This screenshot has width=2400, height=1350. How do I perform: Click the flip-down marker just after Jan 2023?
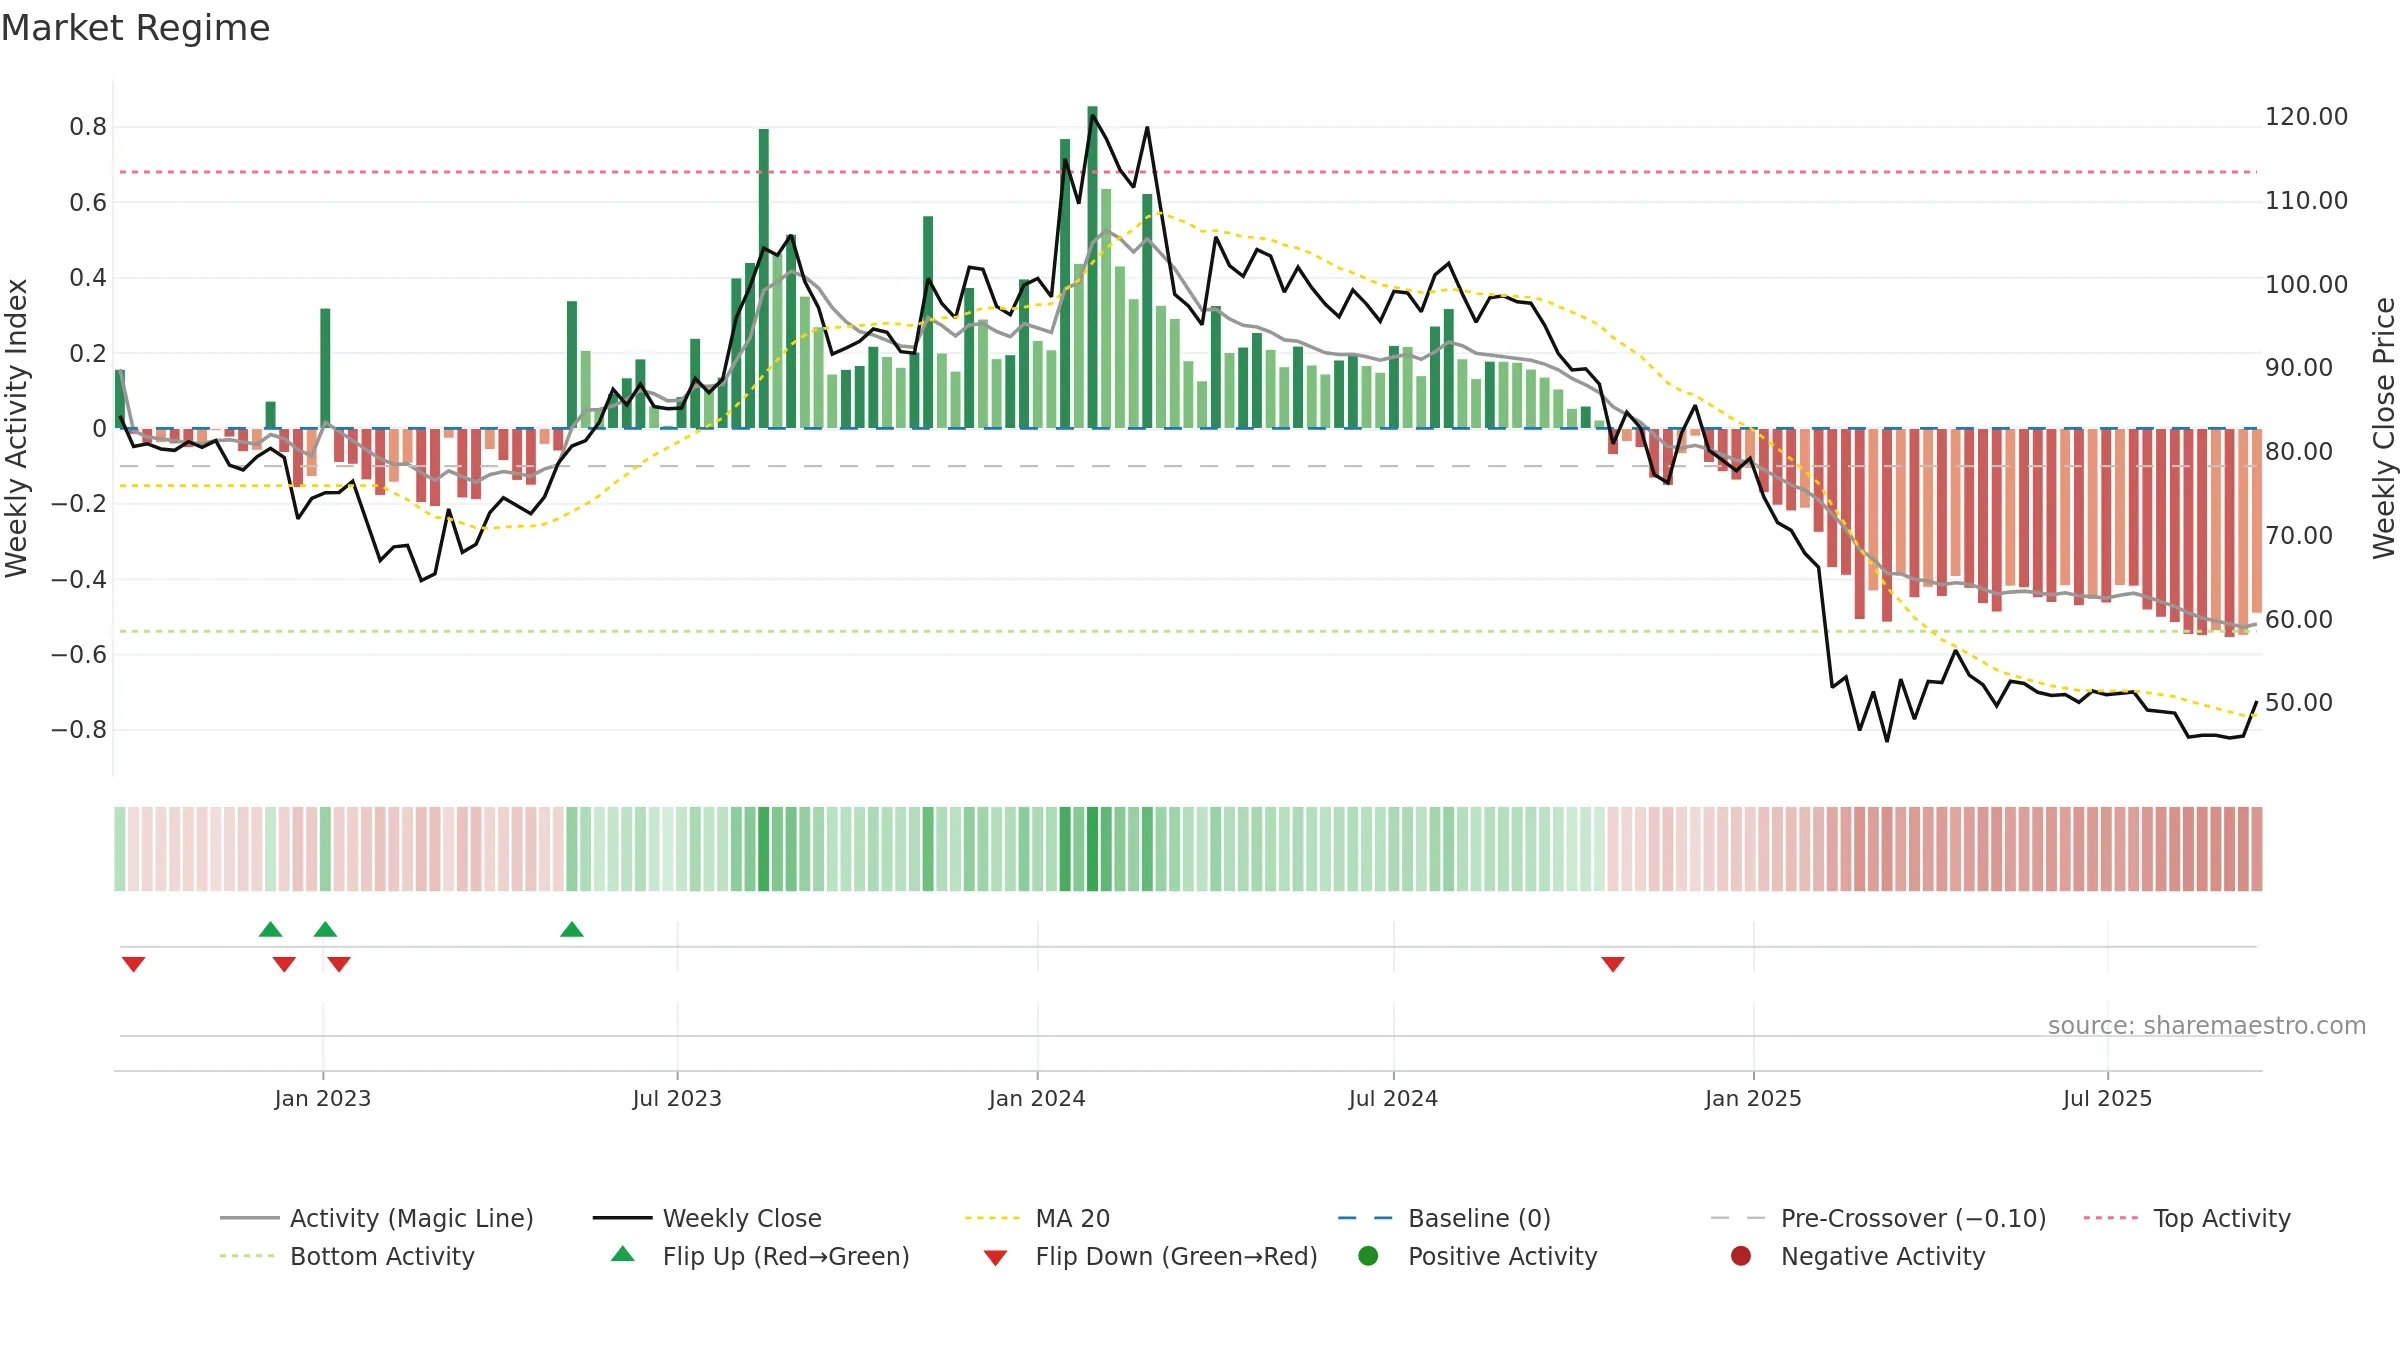click(339, 964)
